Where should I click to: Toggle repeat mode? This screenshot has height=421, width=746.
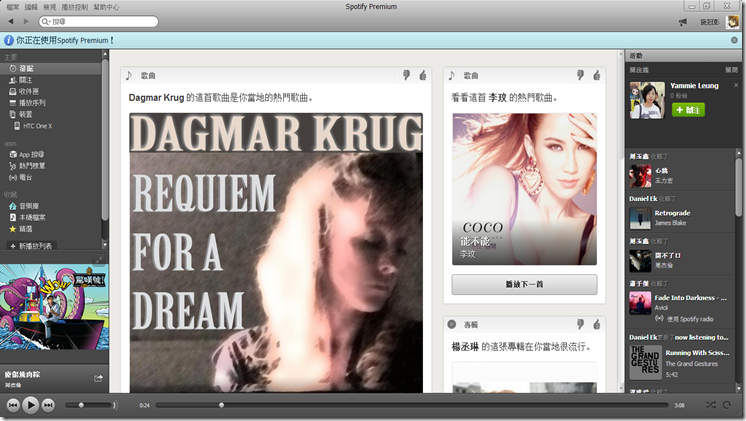[x=726, y=405]
